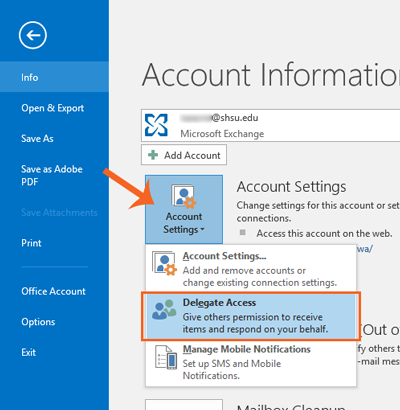Click the Delegate Access people icon
400x410 pixels.
coord(164,310)
